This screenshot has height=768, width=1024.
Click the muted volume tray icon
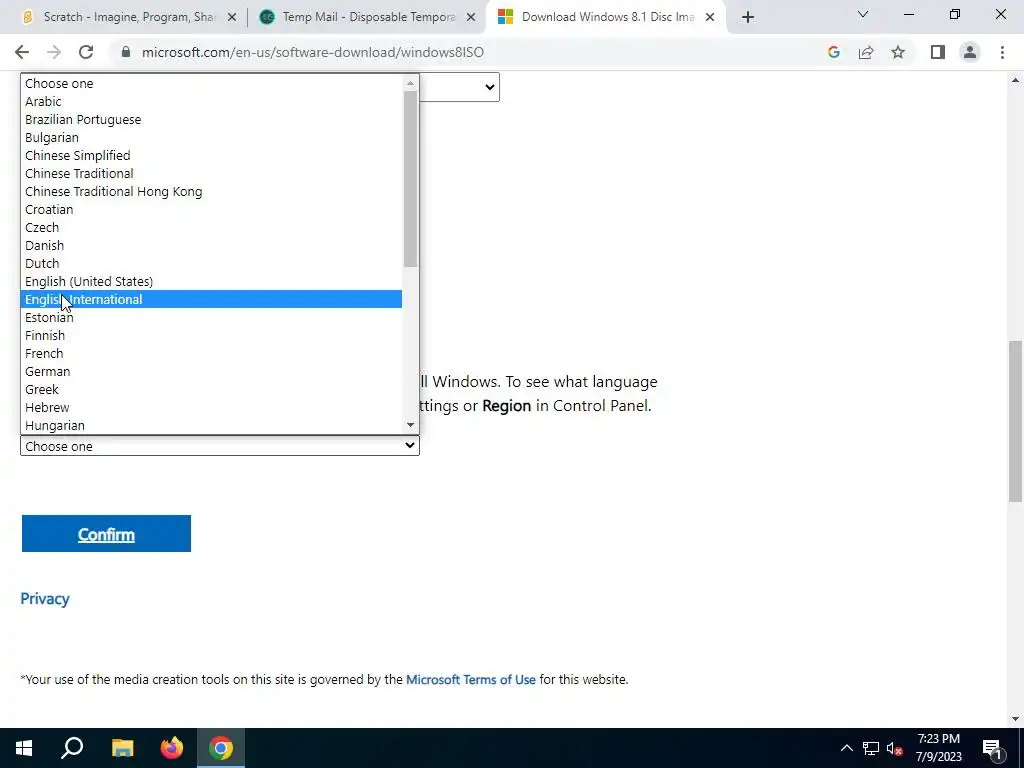[x=894, y=748]
